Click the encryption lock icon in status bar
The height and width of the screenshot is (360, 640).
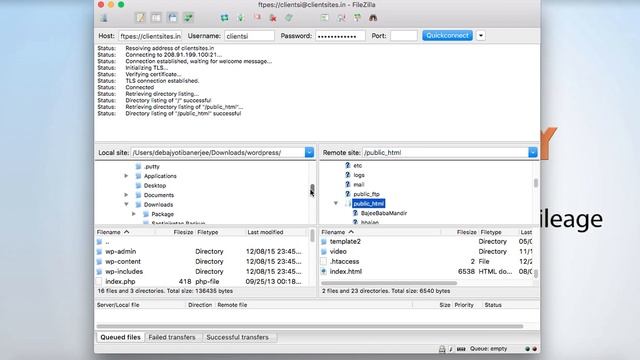[x=442, y=349]
